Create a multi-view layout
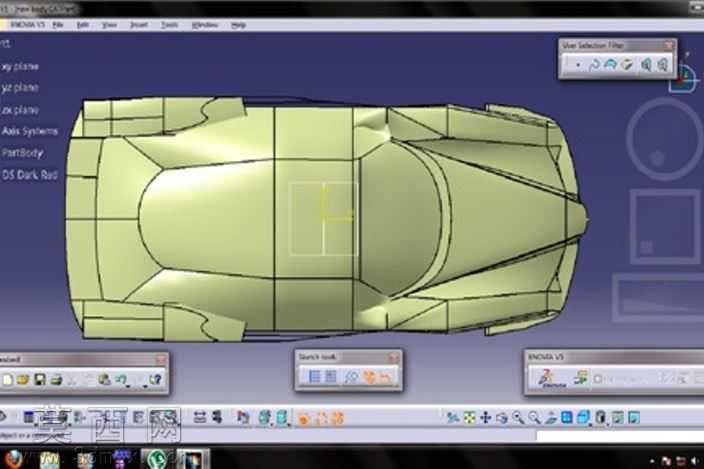This screenshot has width=704, height=469. [567, 418]
